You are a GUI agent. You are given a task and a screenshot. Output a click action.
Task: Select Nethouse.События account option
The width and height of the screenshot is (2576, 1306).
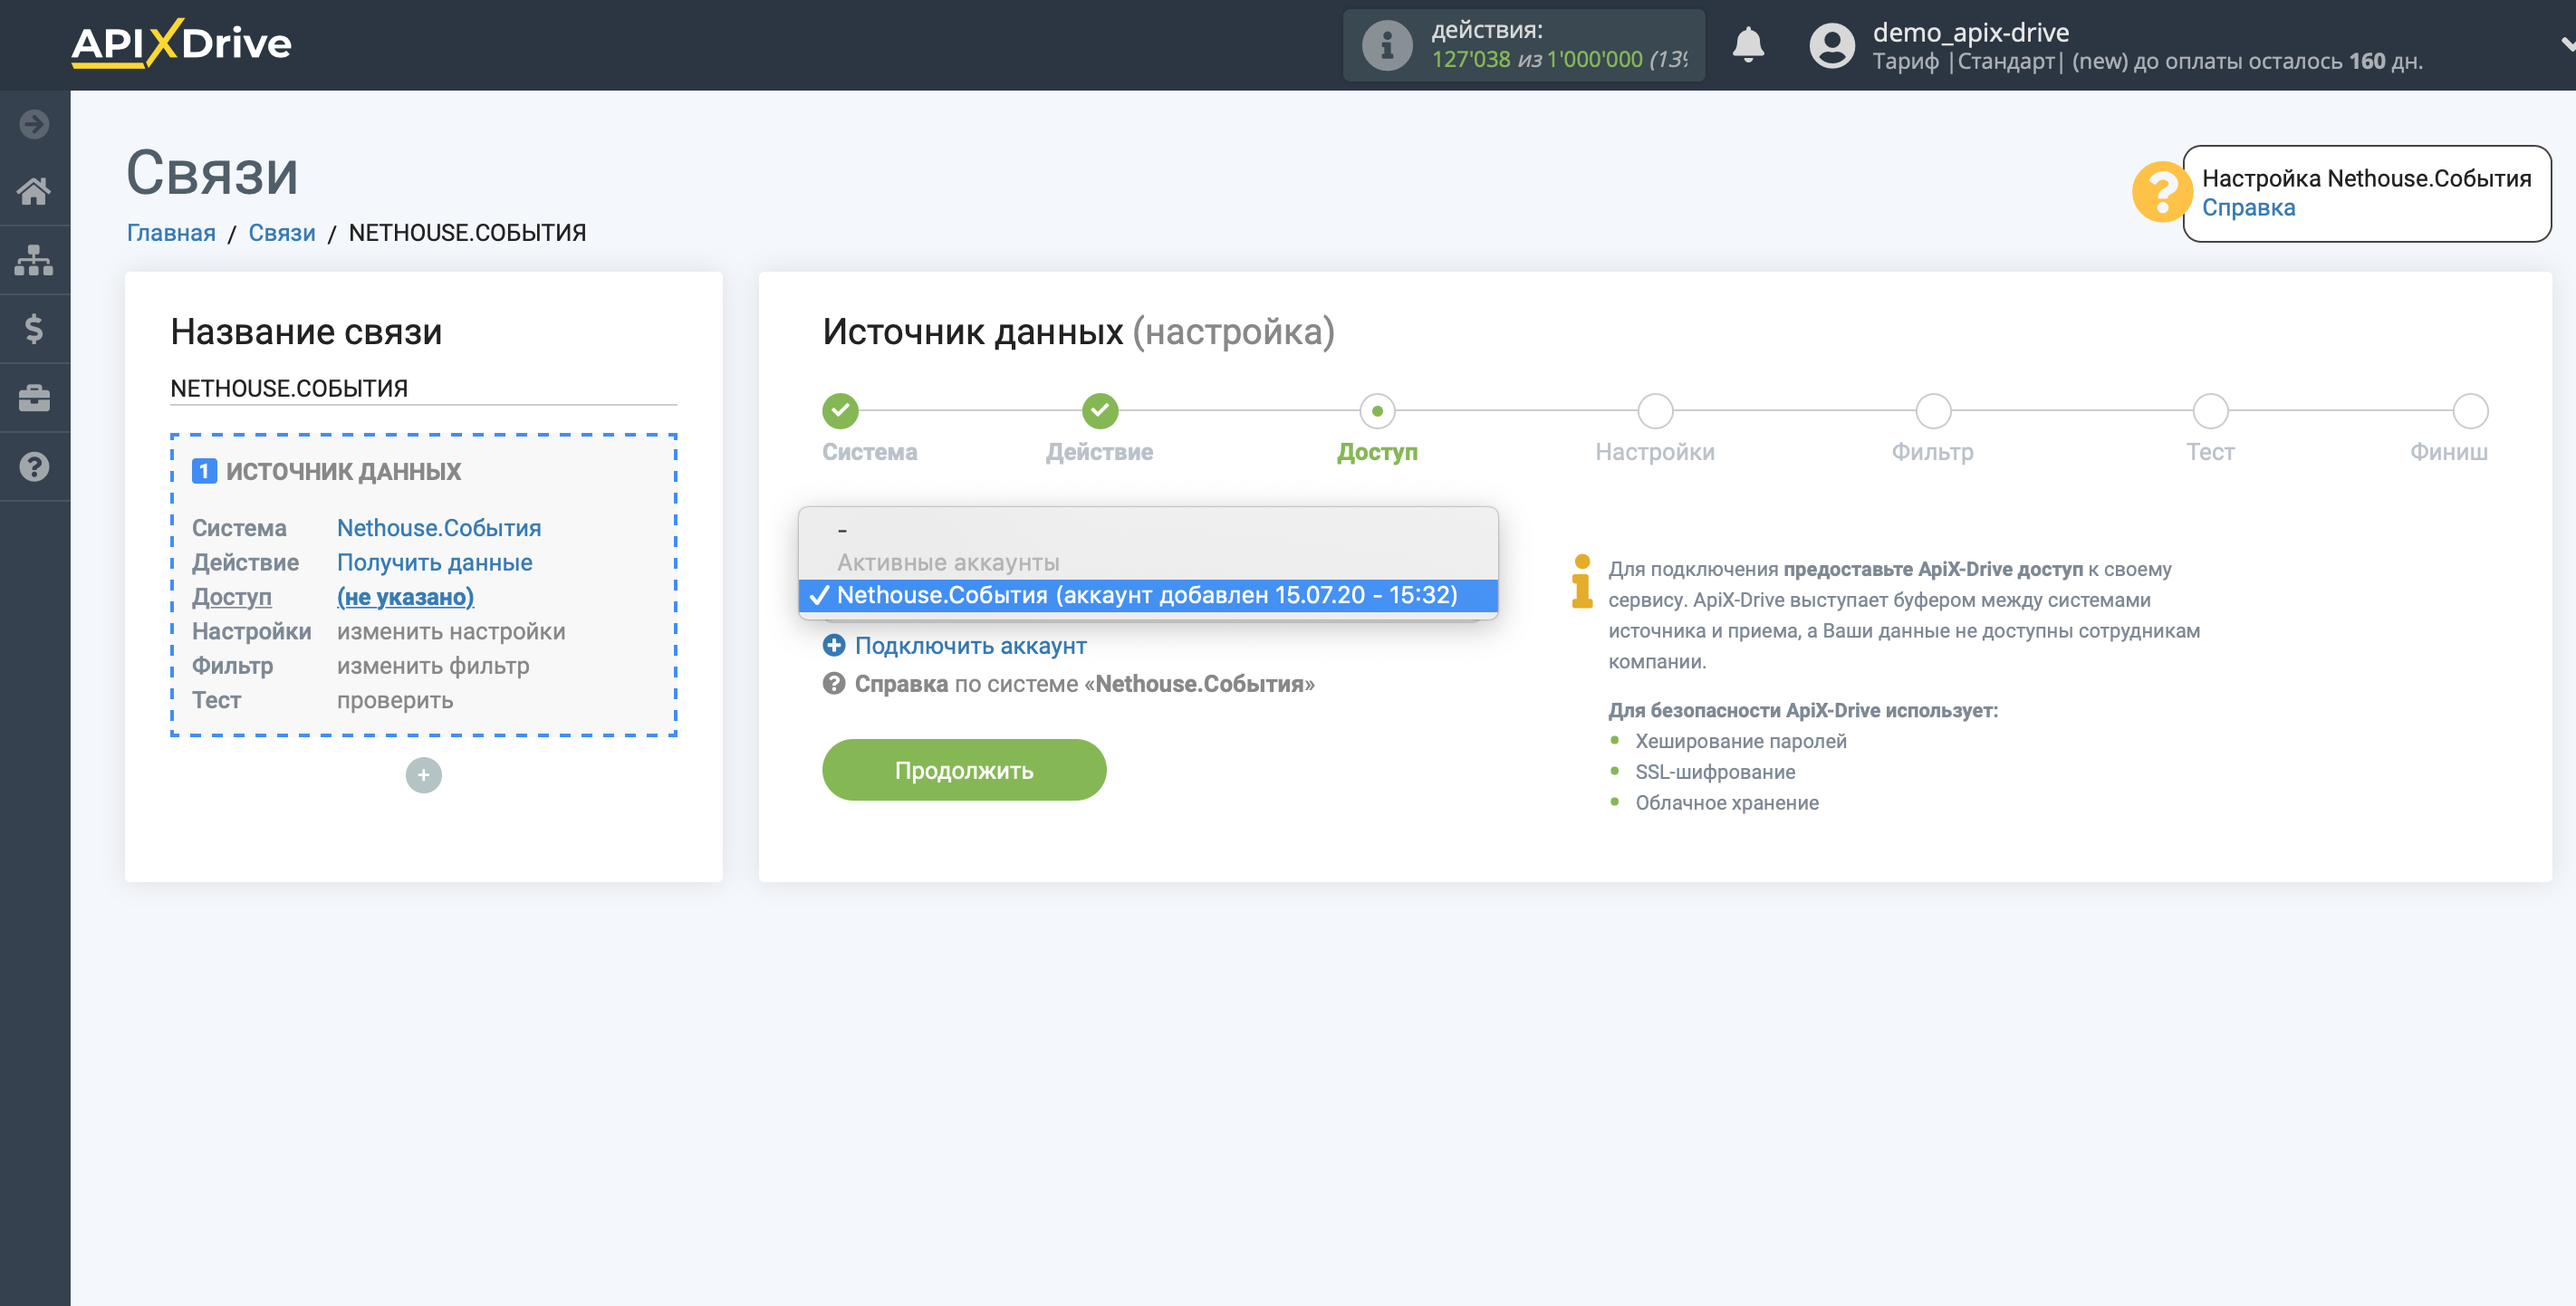[1148, 595]
